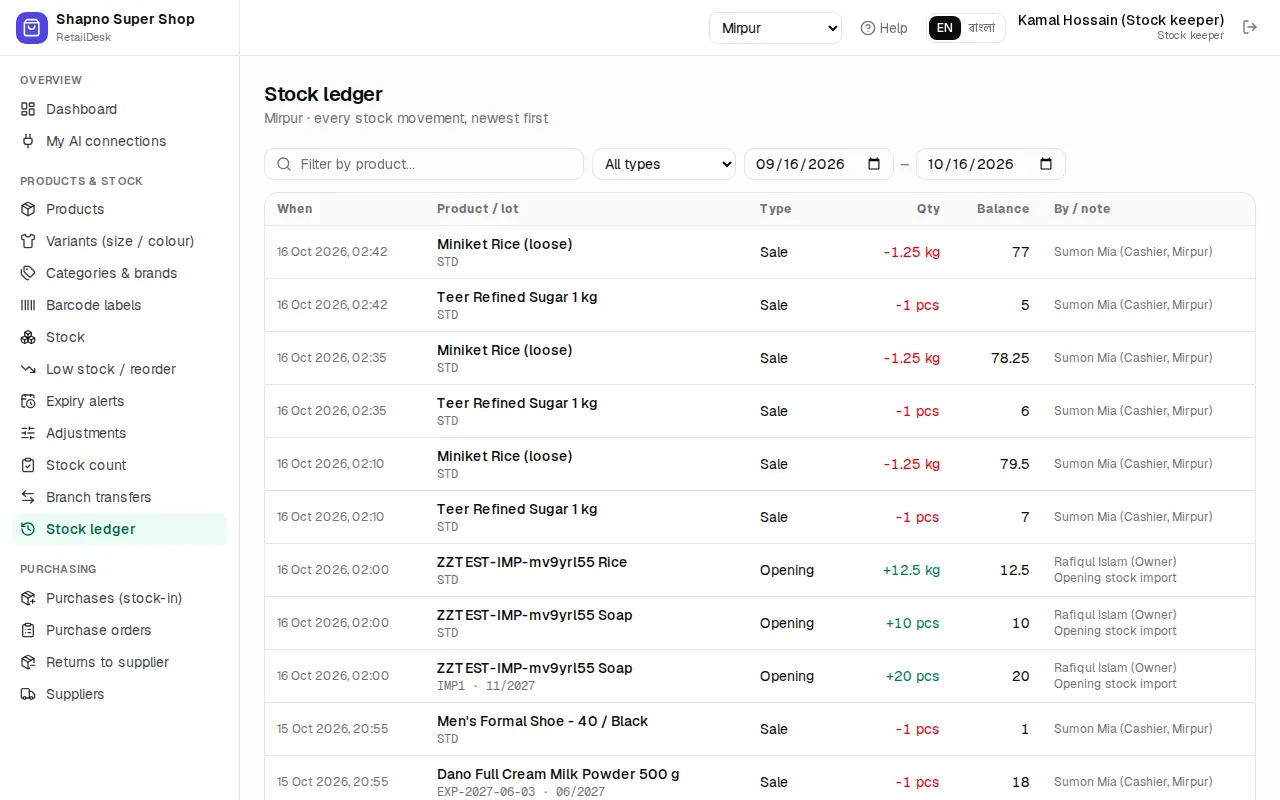Viewport: 1280px width, 800px height.
Task: Click the Categories & brands tag icon
Action: [28, 273]
